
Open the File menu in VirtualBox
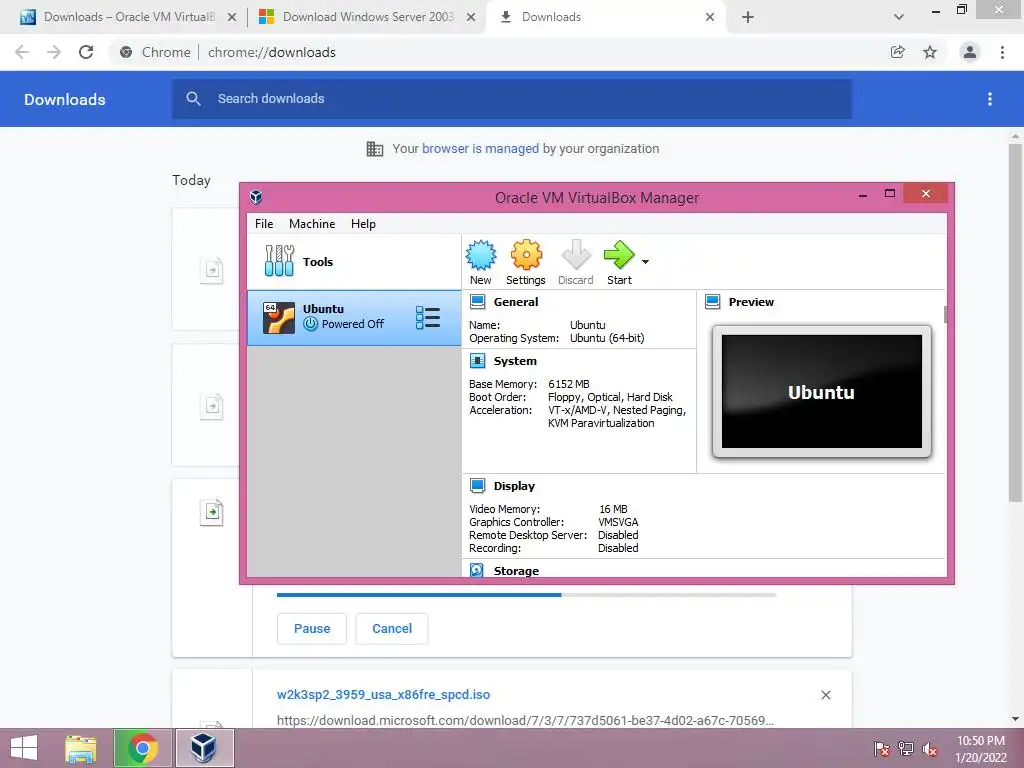coord(264,224)
